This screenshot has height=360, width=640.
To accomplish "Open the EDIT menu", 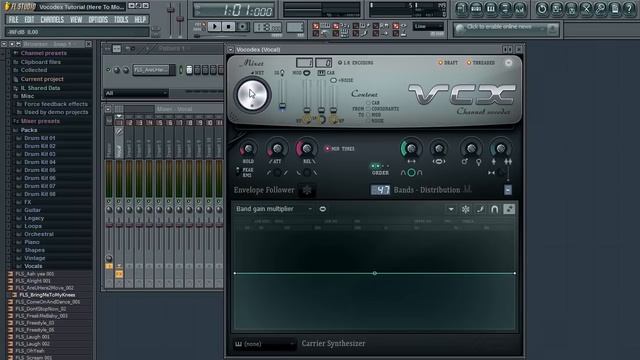I will tap(29, 20).
